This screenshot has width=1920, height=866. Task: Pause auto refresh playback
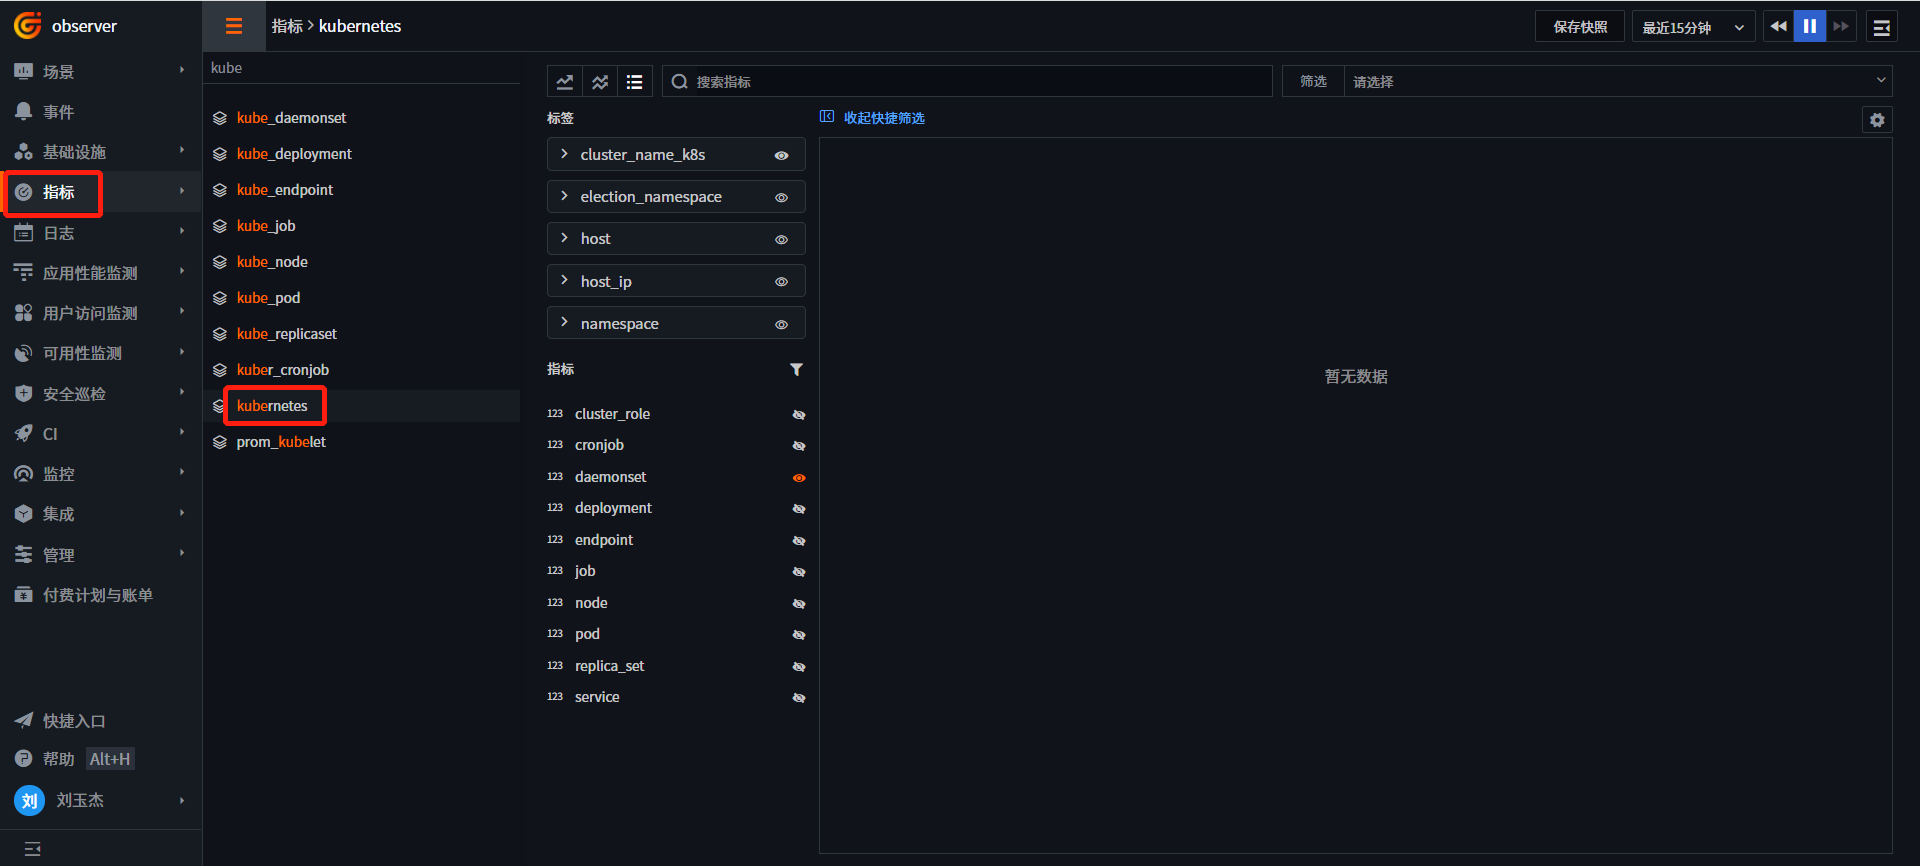(1810, 27)
